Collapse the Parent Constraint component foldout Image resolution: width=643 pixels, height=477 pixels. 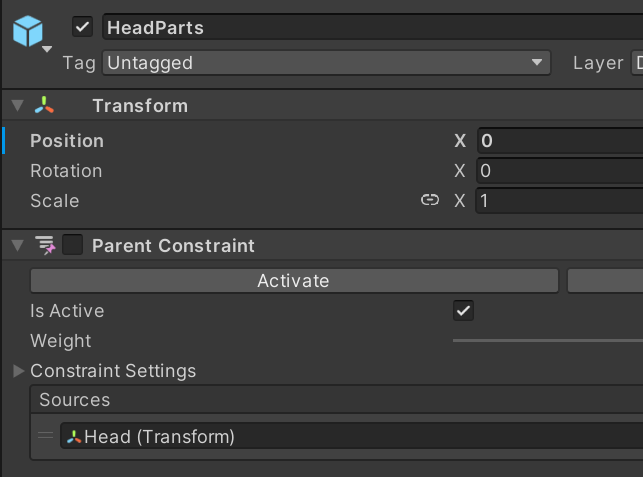(17, 246)
